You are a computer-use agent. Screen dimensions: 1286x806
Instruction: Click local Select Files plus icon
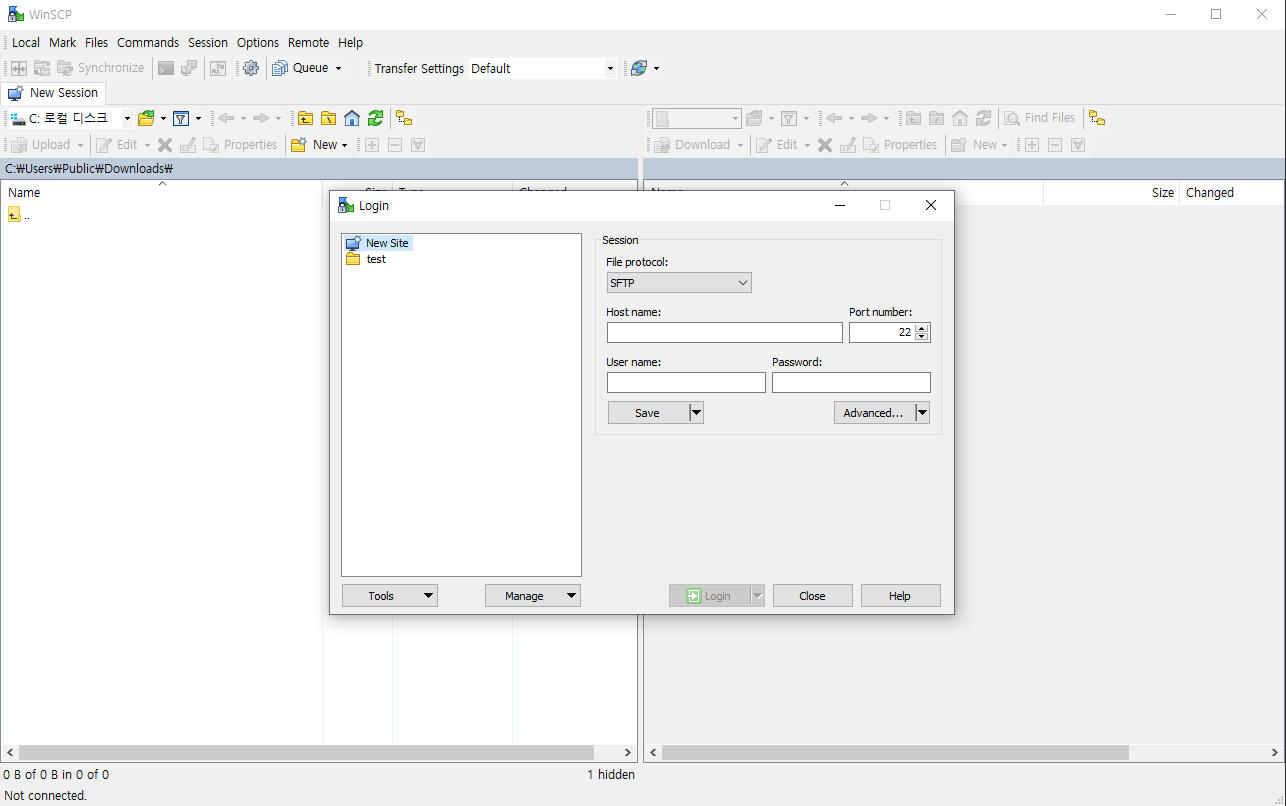click(x=372, y=145)
